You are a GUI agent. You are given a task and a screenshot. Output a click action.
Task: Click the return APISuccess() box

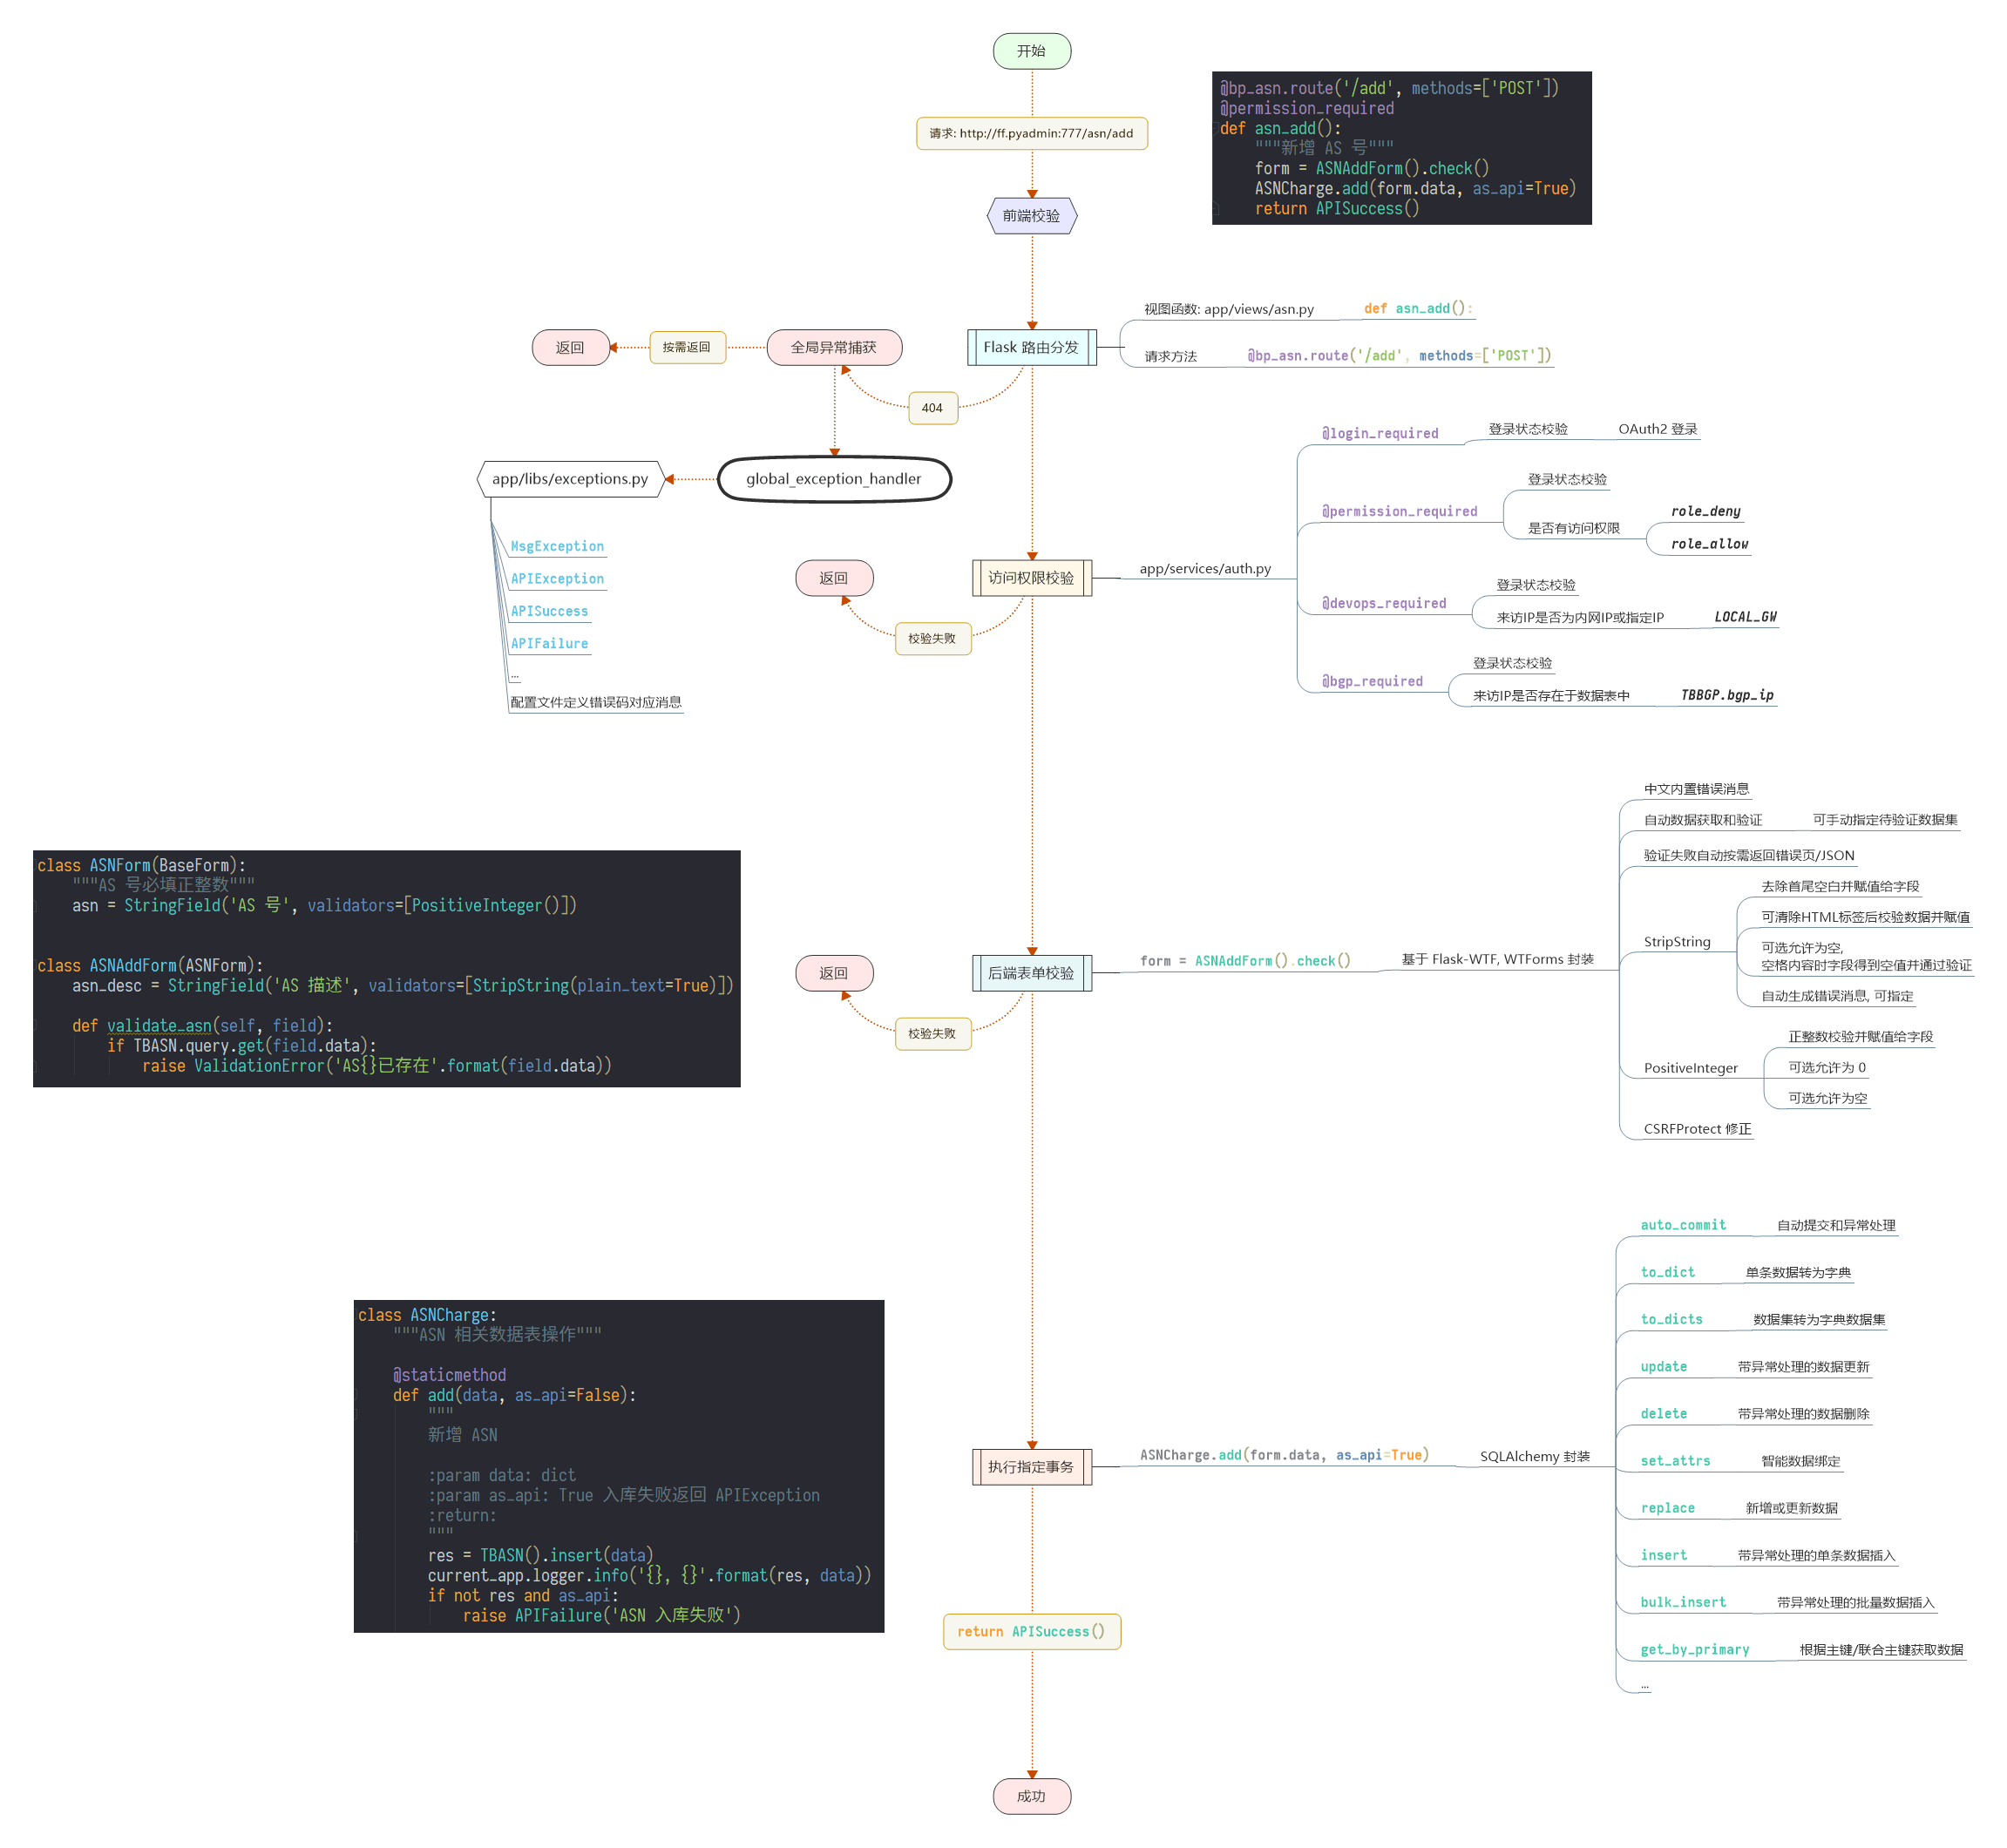(1031, 1631)
